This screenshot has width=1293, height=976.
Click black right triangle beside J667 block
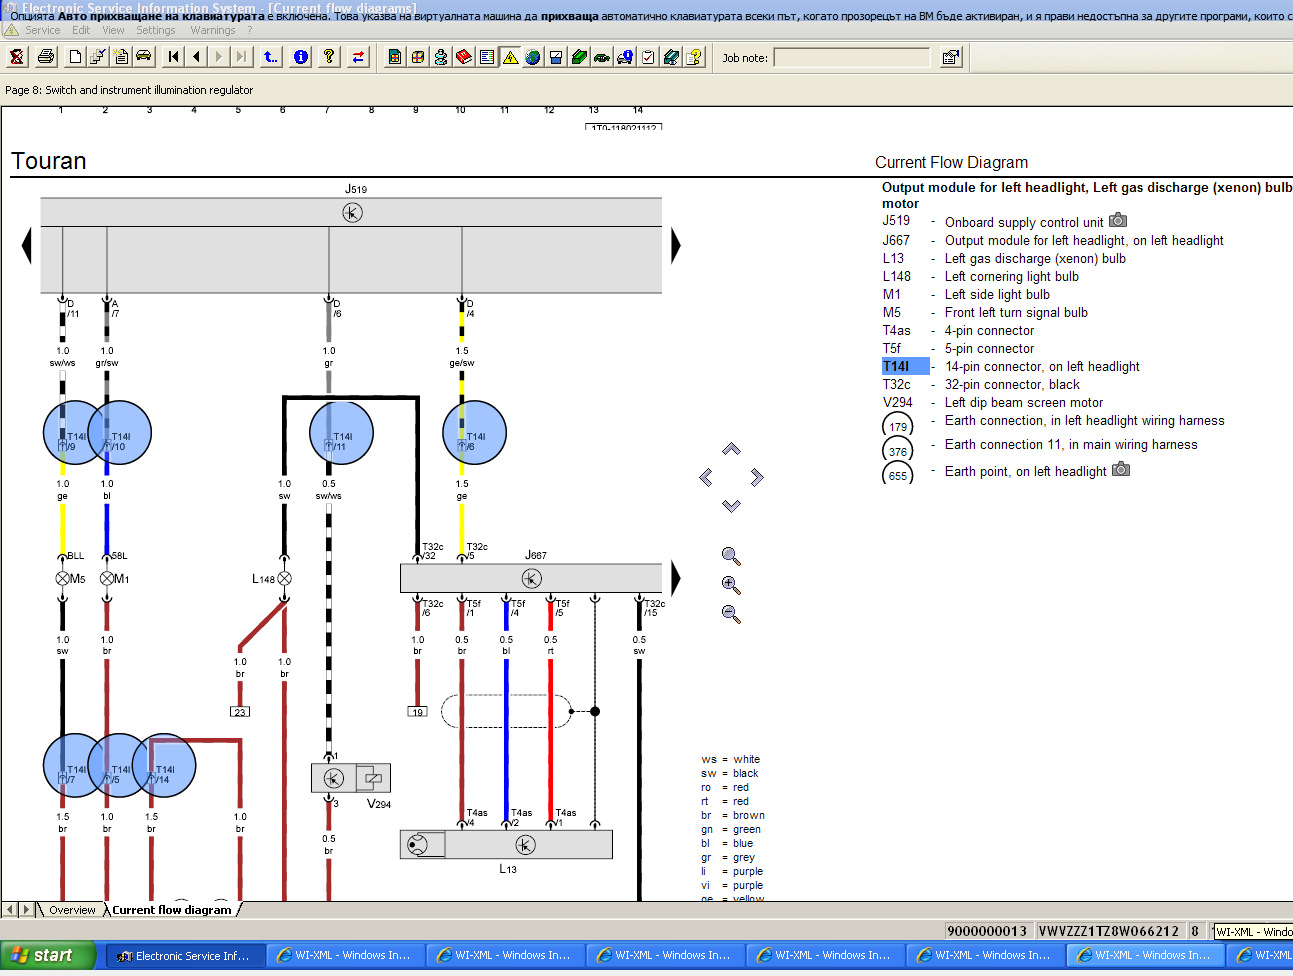tap(676, 578)
